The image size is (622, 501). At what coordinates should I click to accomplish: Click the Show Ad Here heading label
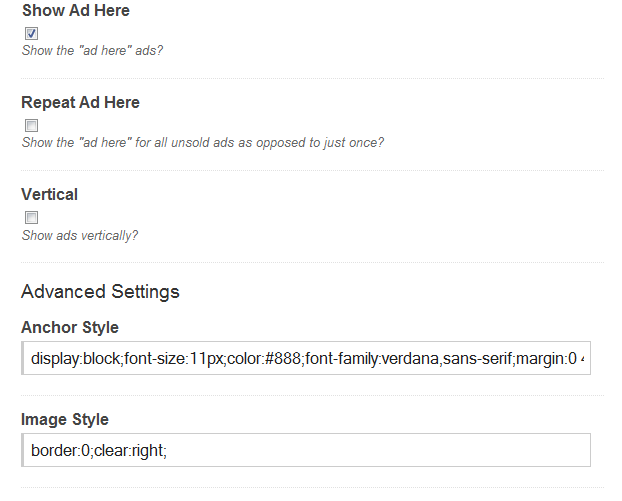[76, 10]
